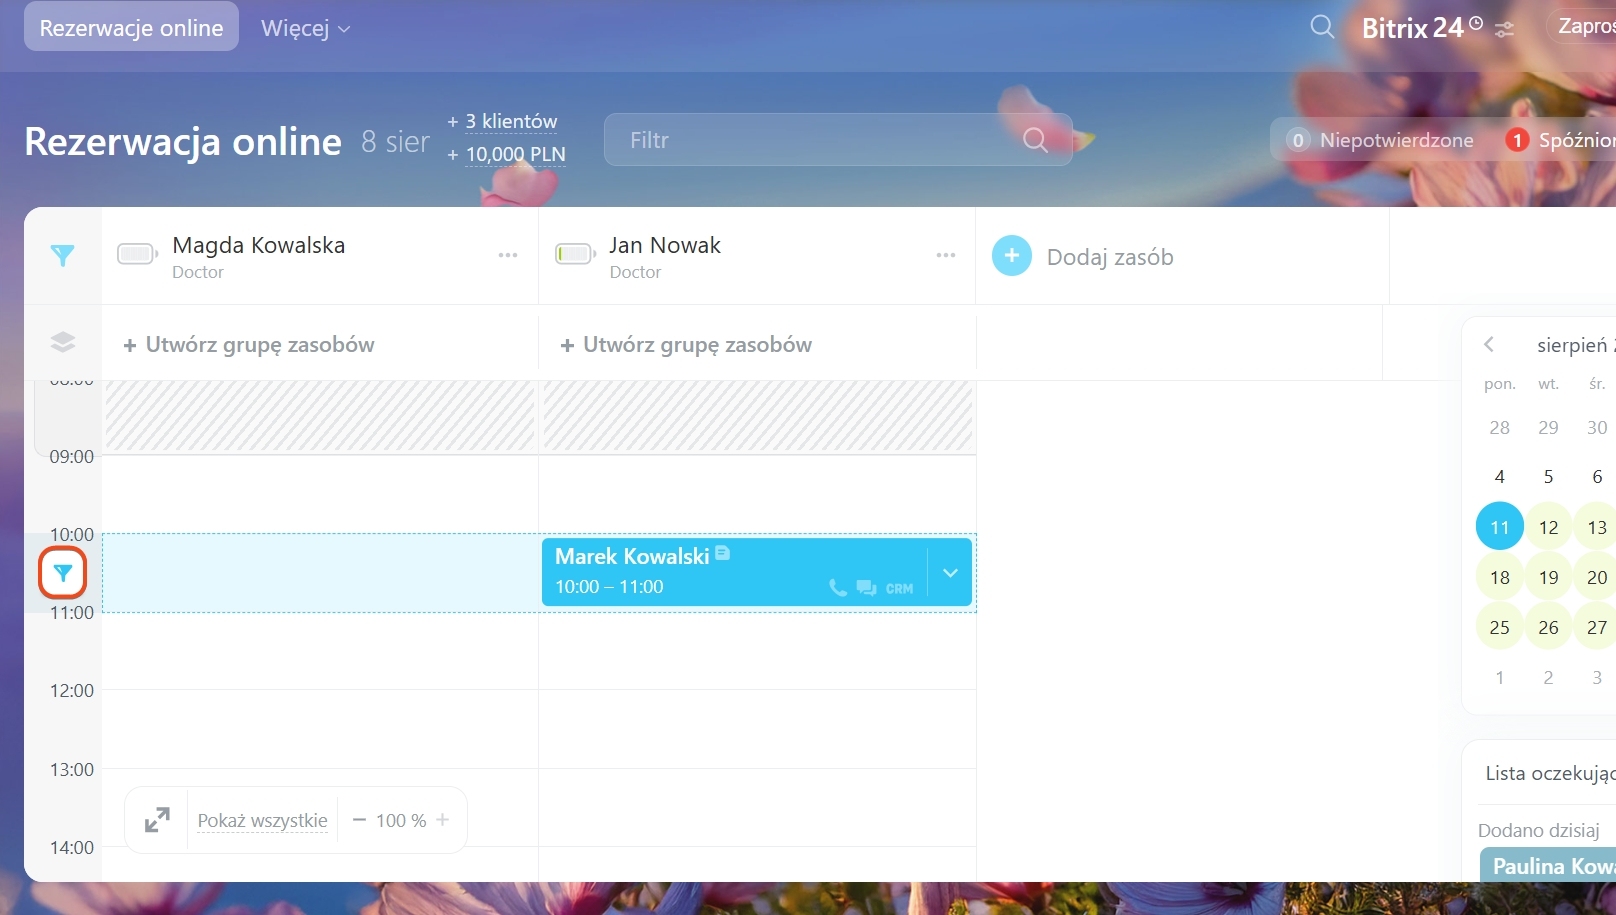Decrease zoom with the minus button
The height and width of the screenshot is (915, 1616).
coord(359,820)
